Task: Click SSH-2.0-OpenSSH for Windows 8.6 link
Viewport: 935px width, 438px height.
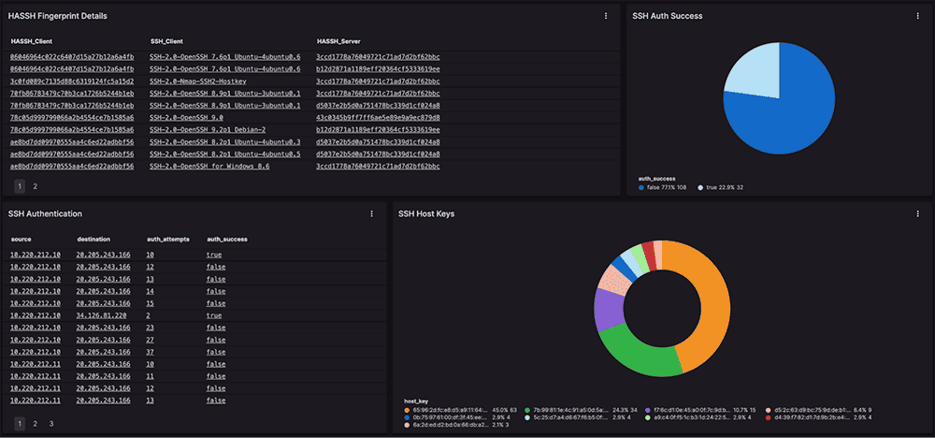Action: coord(209,166)
